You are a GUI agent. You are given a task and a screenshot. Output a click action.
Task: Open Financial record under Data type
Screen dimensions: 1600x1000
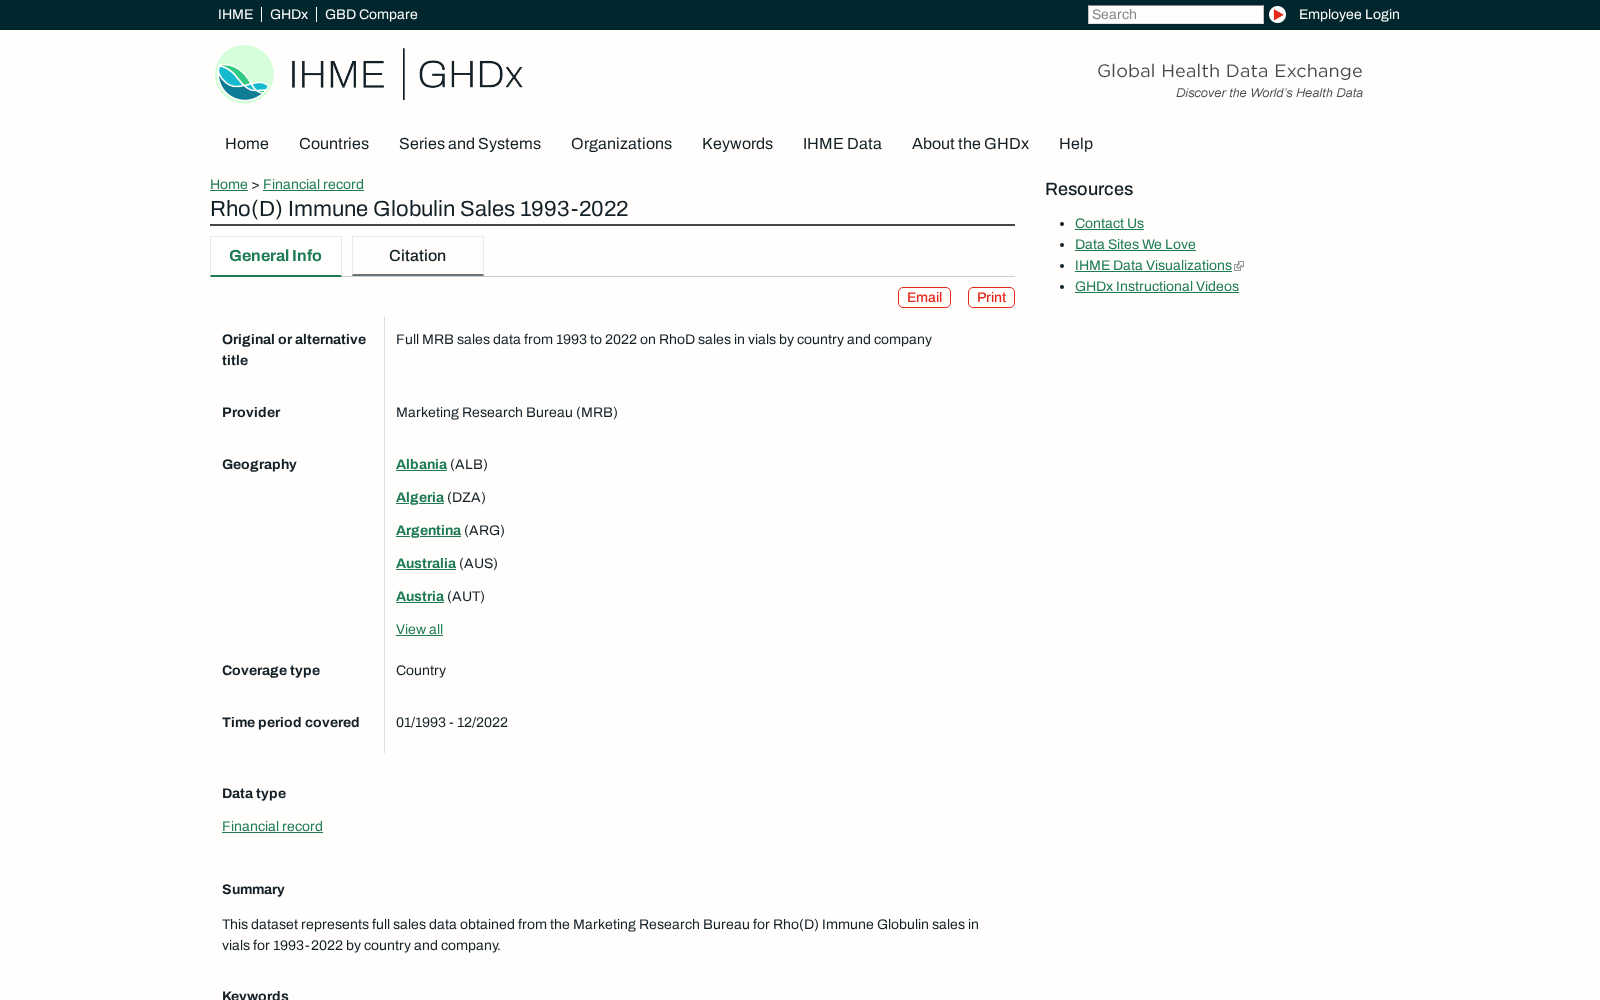tap(272, 827)
